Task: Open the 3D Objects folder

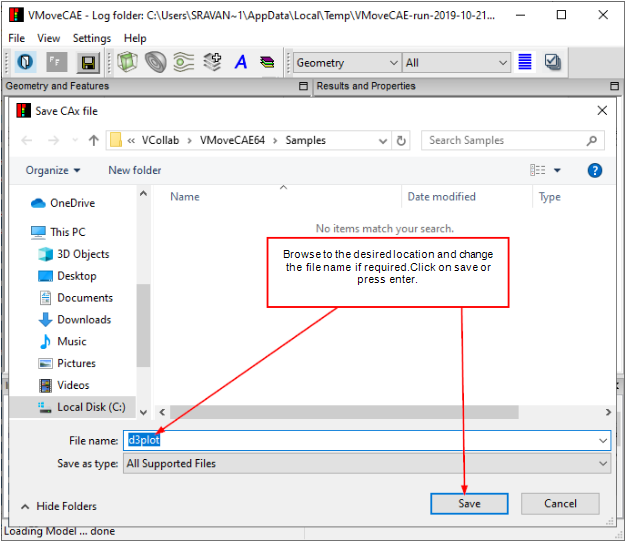Action: (x=73, y=254)
